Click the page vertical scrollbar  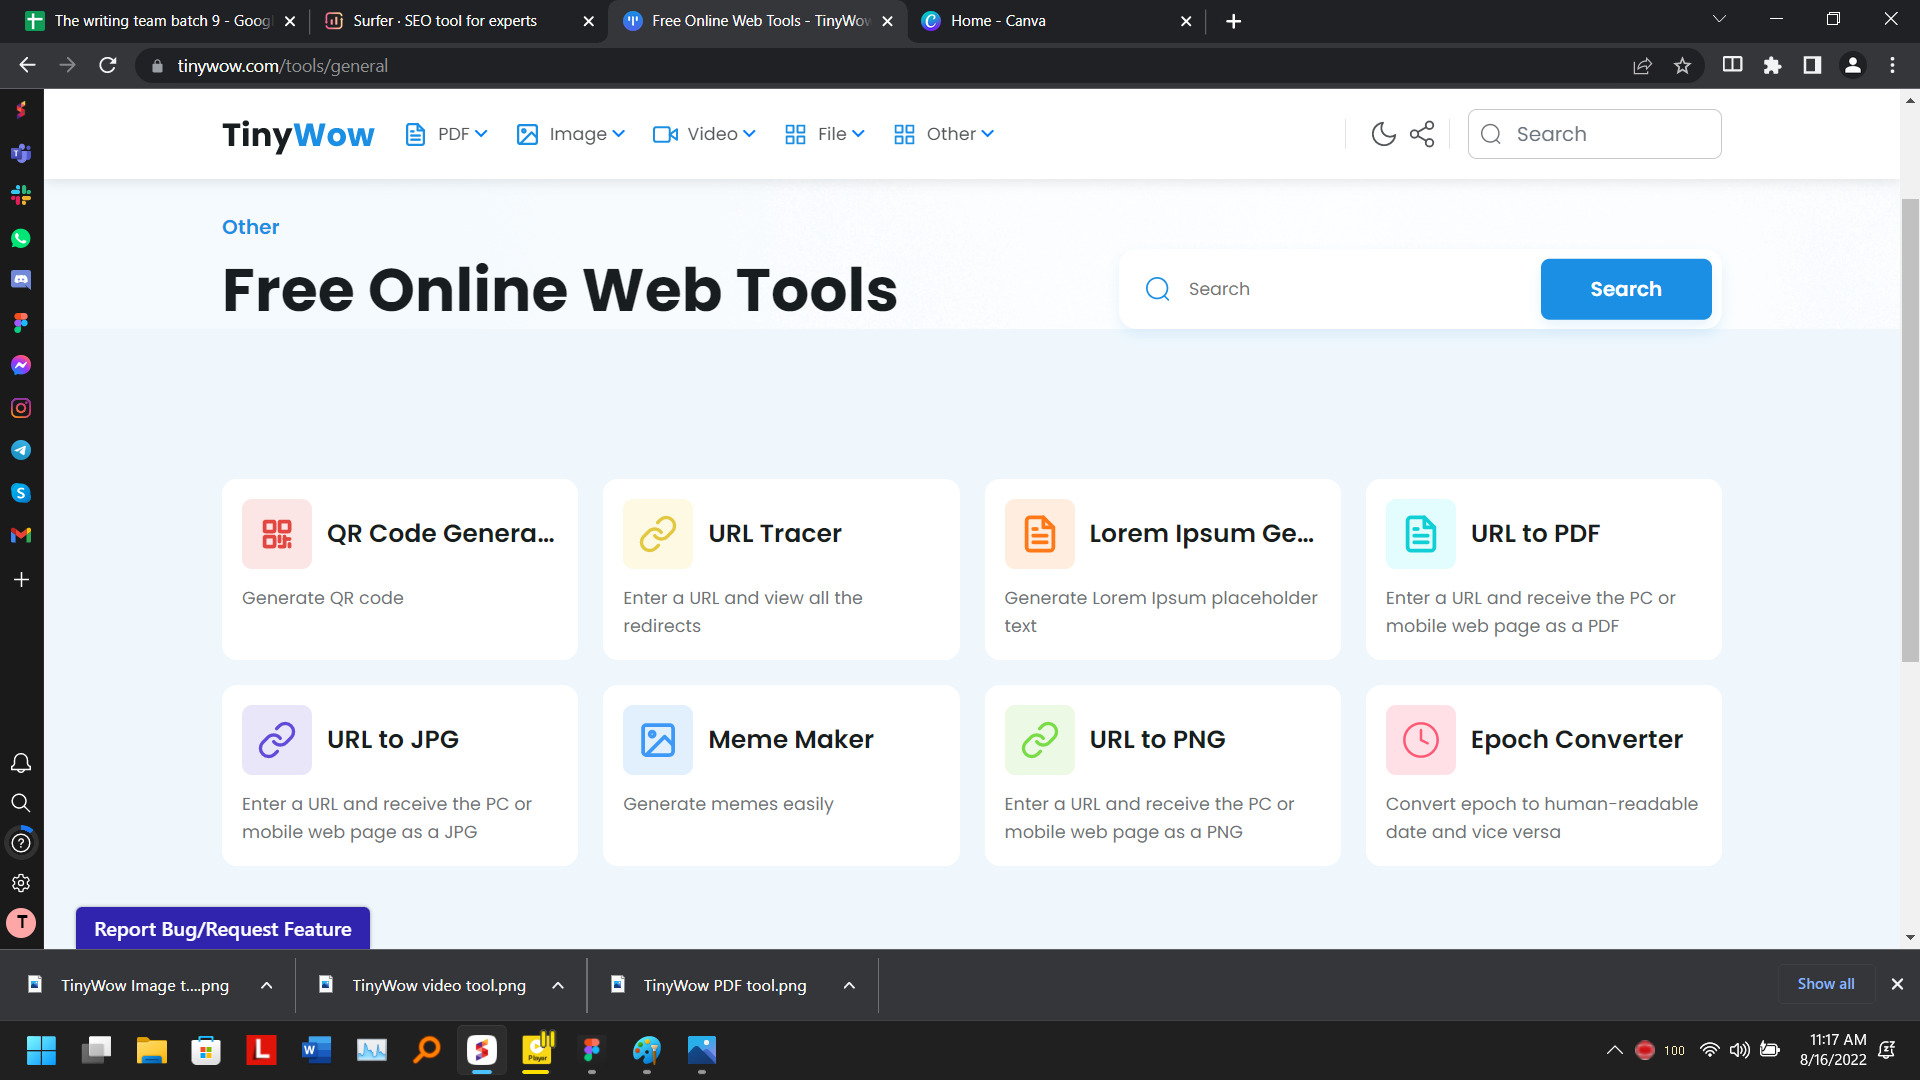pyautogui.click(x=1910, y=430)
